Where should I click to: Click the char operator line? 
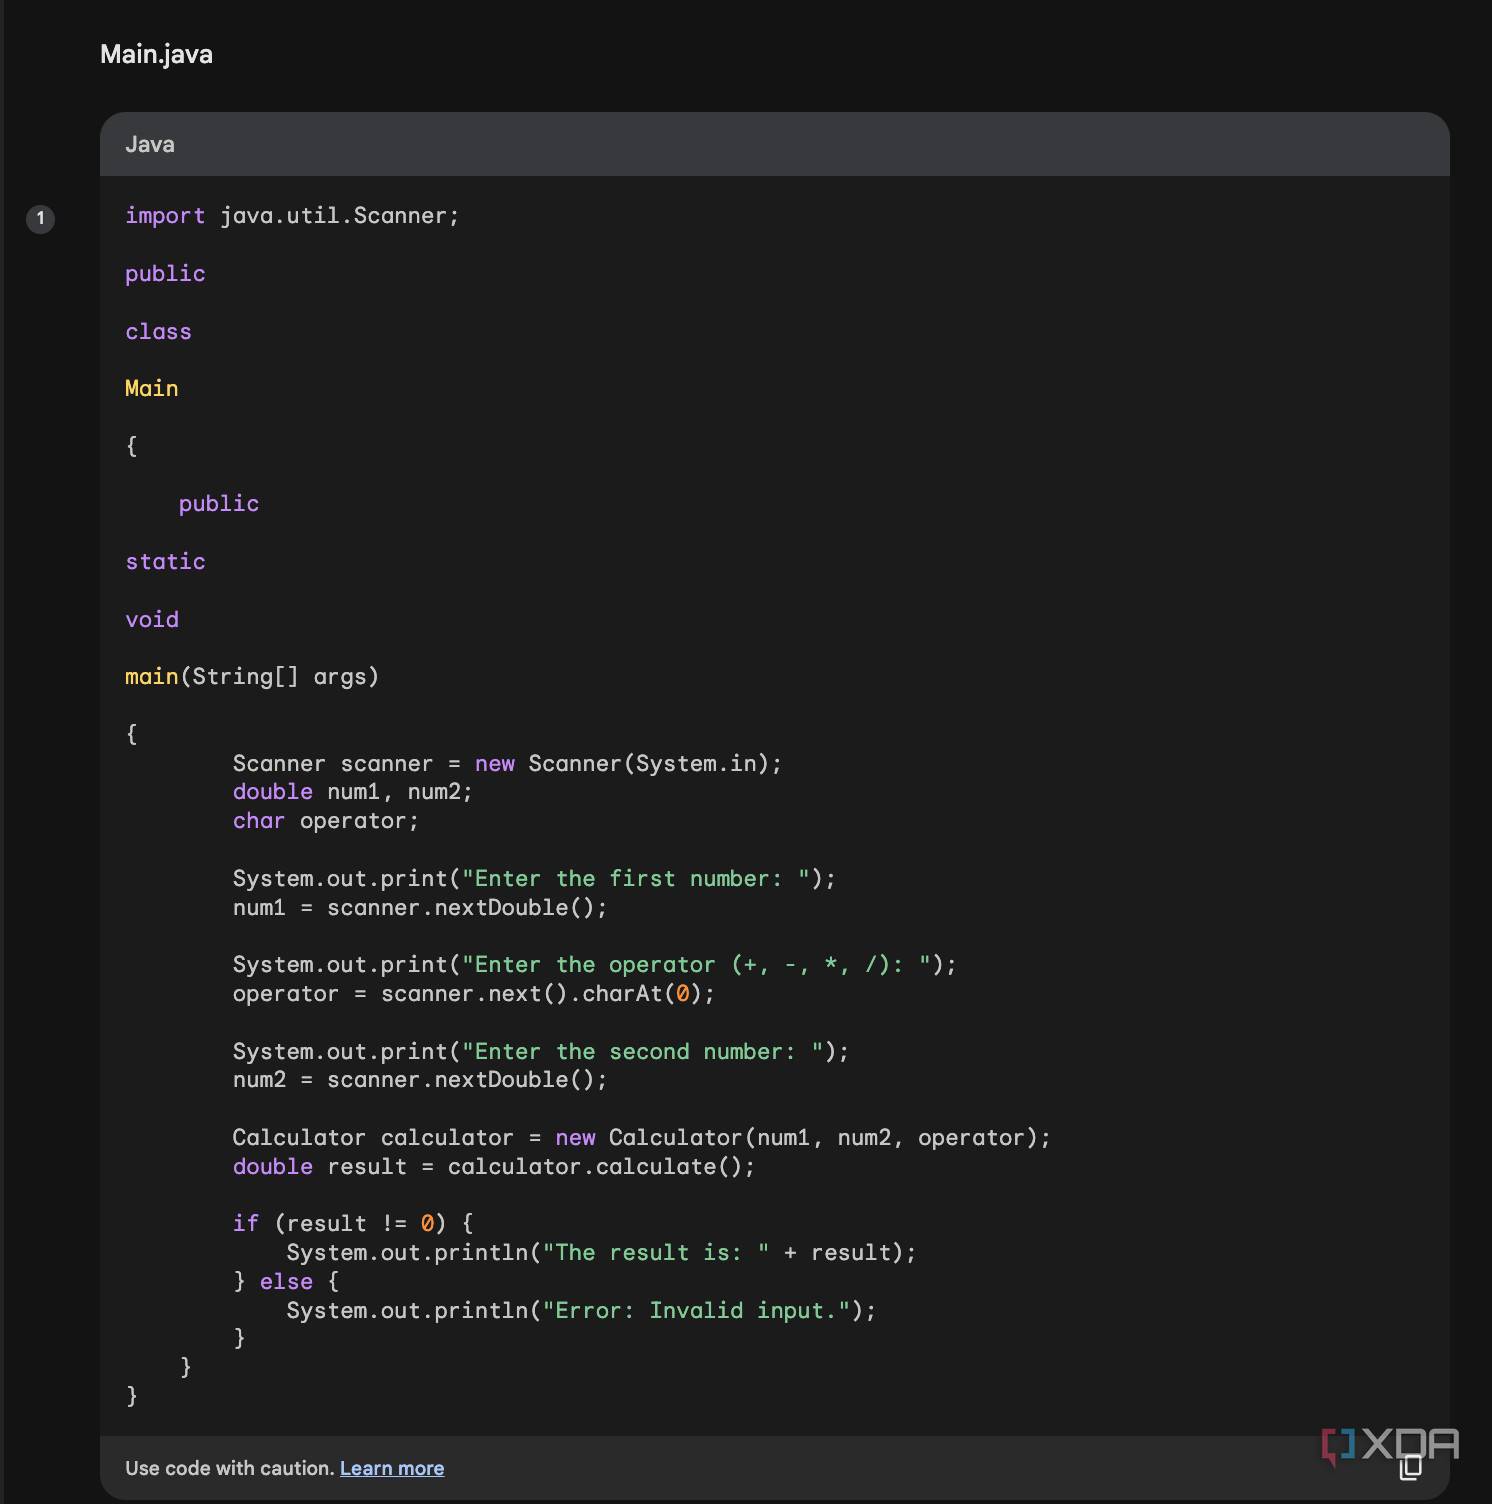325,821
